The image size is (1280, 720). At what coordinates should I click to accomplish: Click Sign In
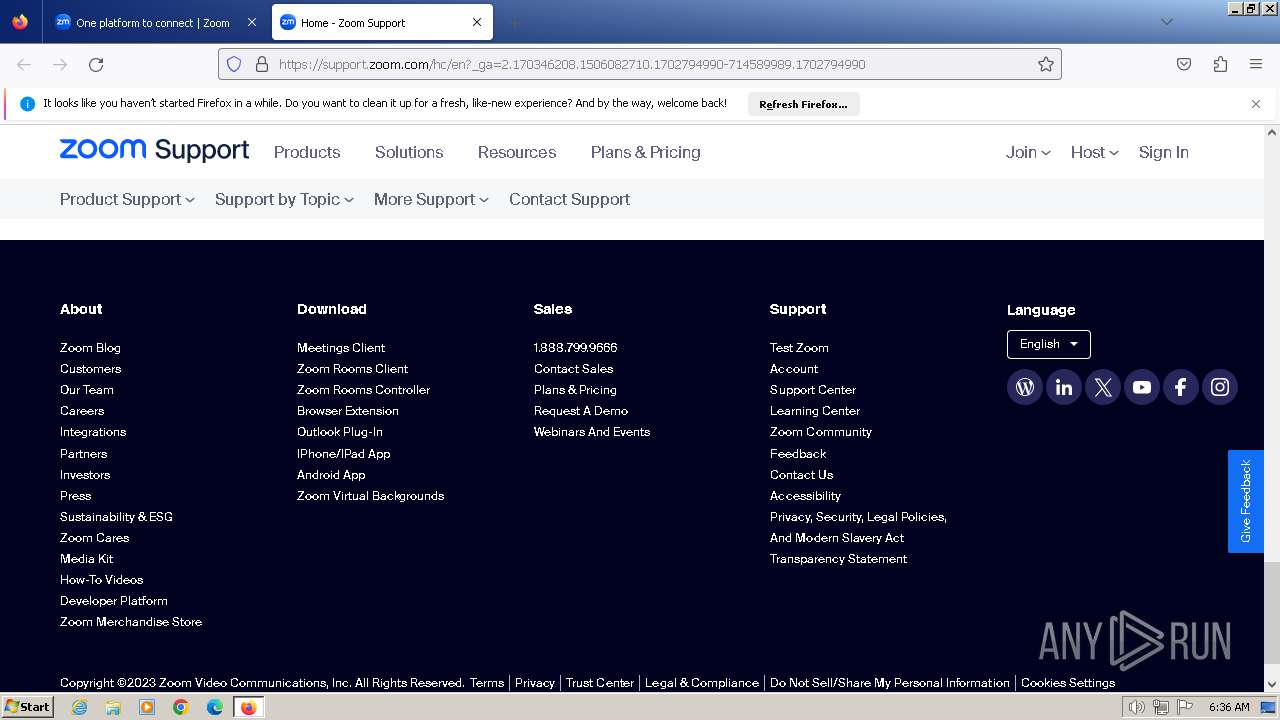click(1163, 152)
